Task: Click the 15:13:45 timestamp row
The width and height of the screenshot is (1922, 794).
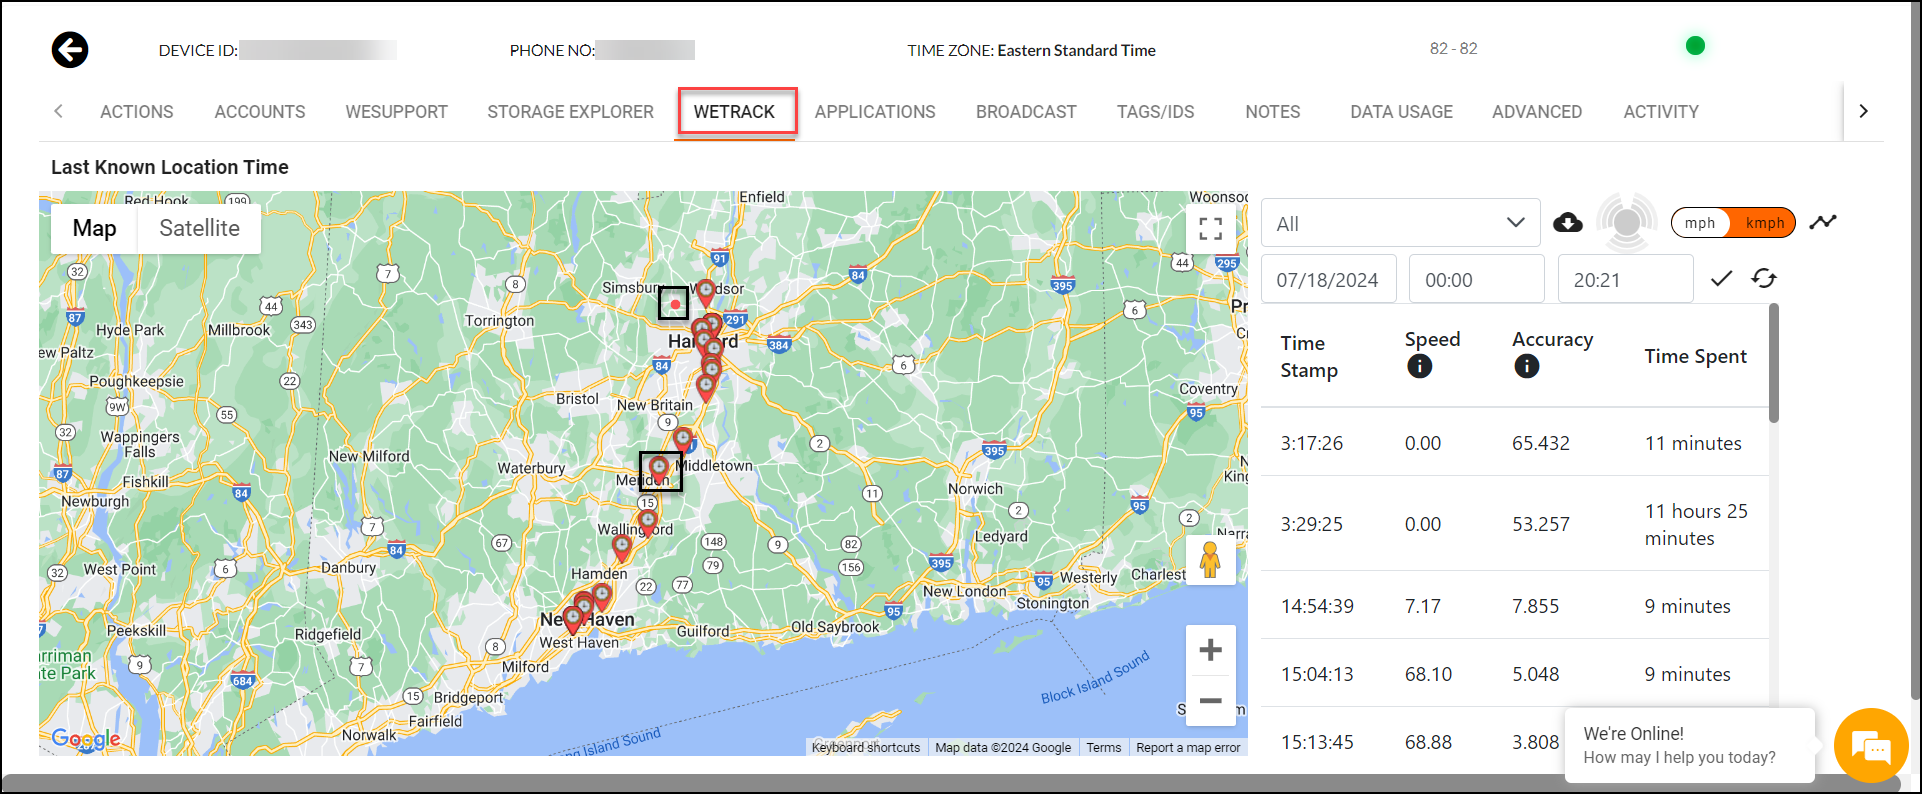Action: click(x=1514, y=742)
